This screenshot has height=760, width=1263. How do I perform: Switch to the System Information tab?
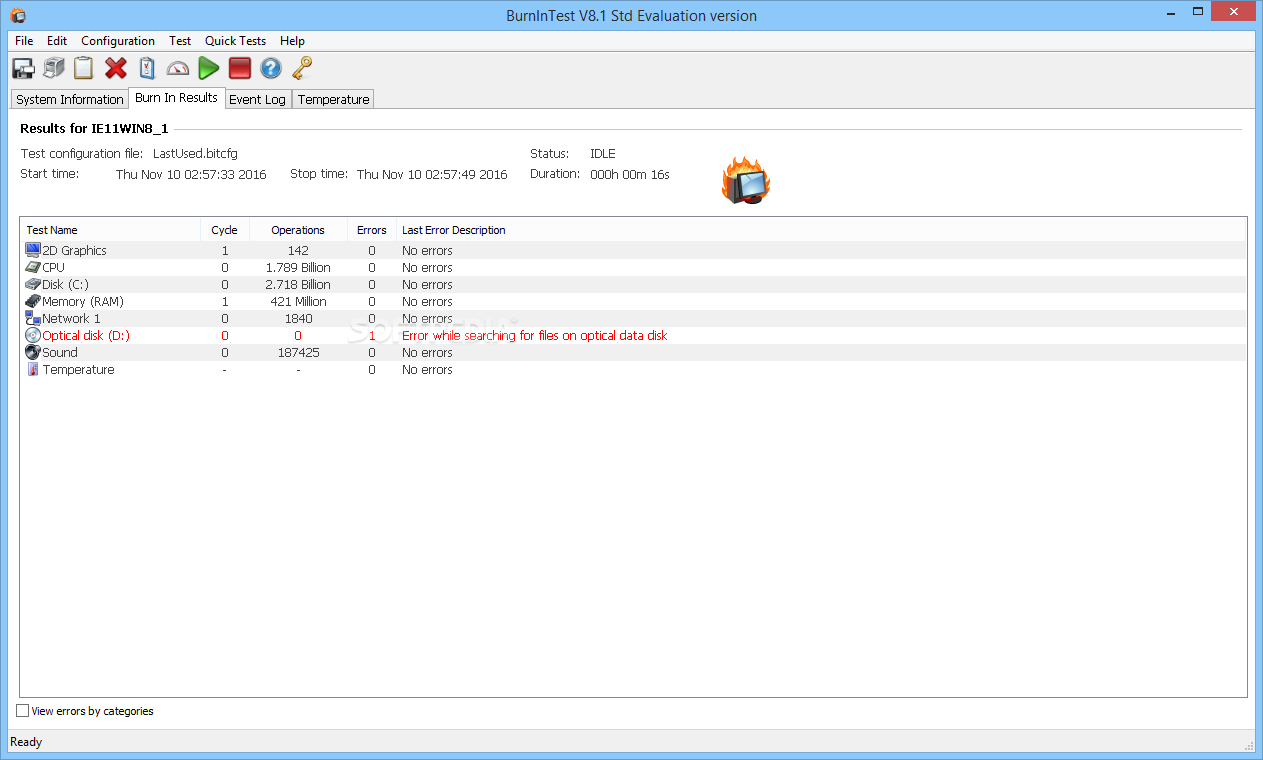click(70, 99)
